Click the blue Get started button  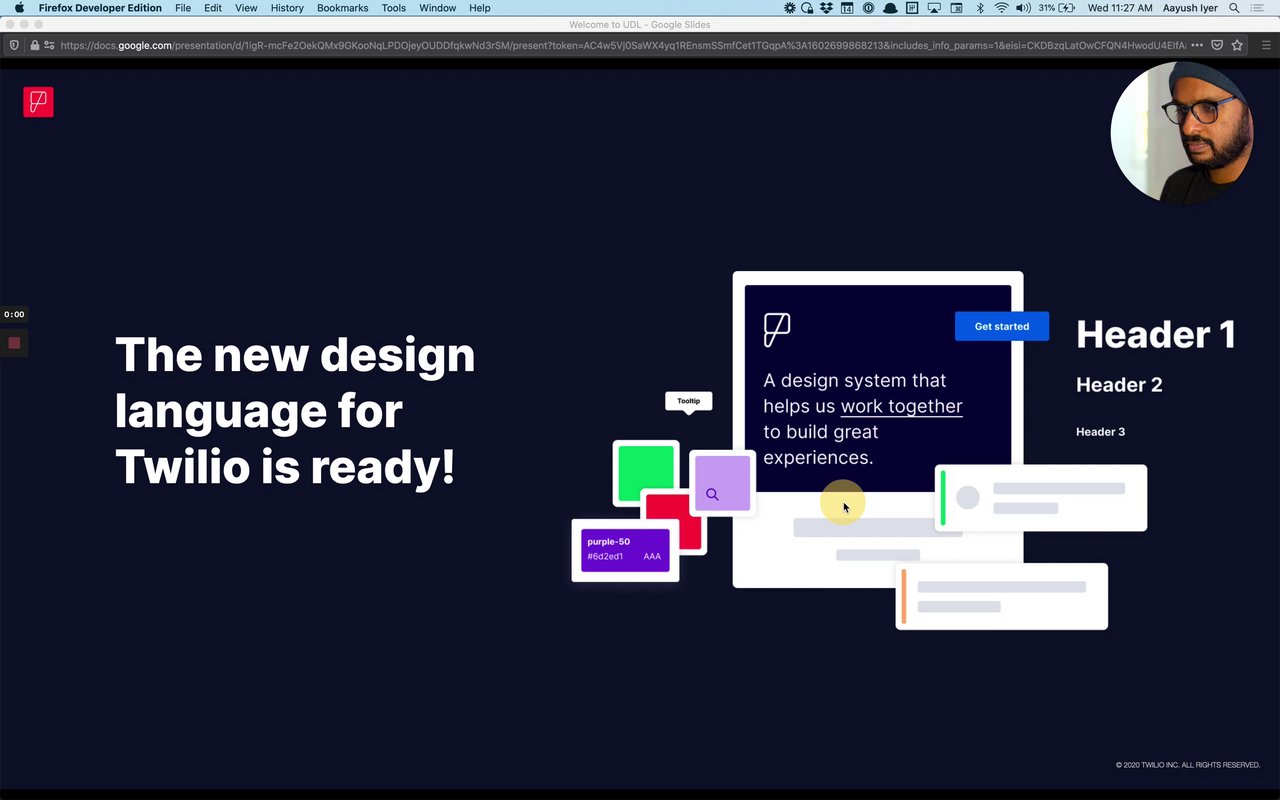tap(1002, 326)
